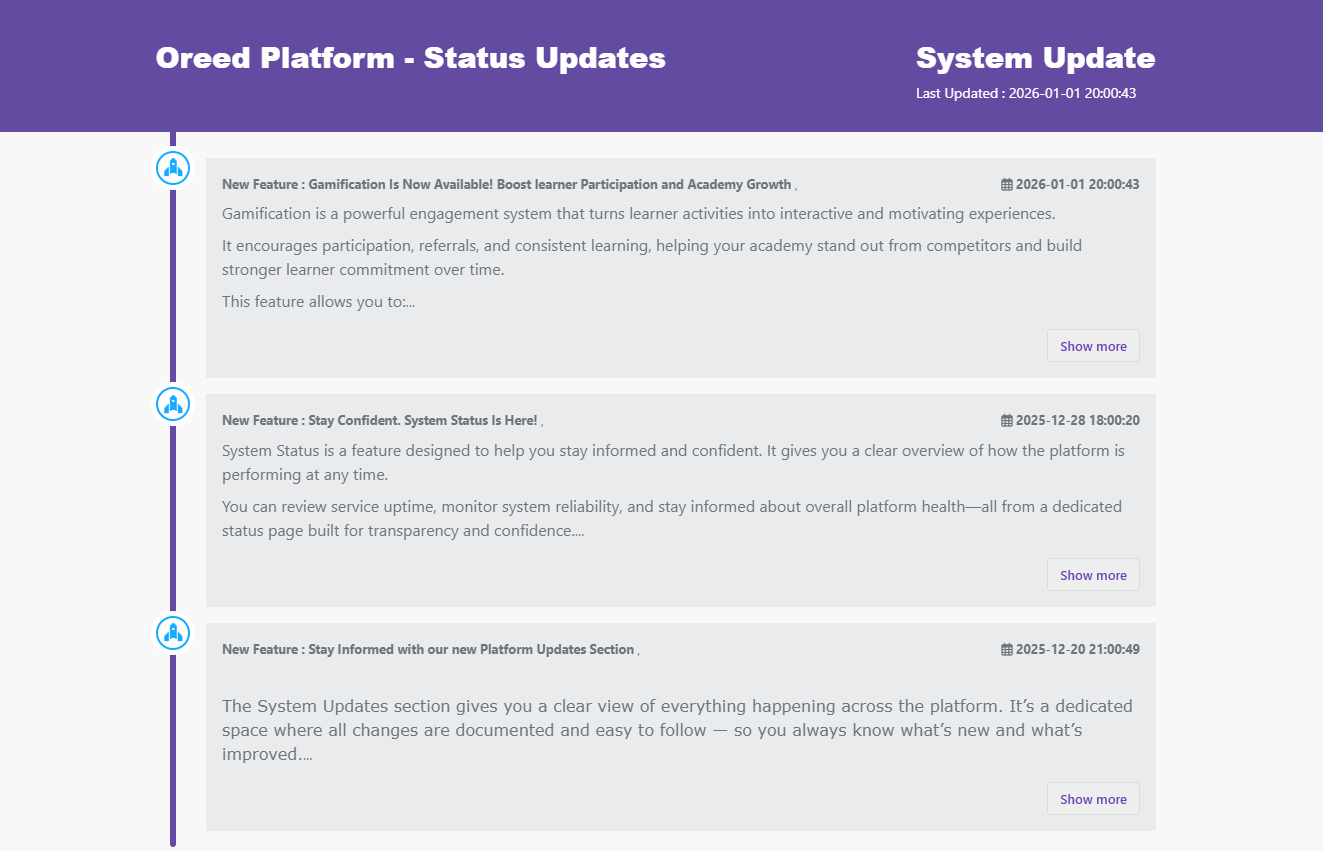This screenshot has width=1323, height=851.
Task: Show more of the System Status update
Action: pos(1092,575)
